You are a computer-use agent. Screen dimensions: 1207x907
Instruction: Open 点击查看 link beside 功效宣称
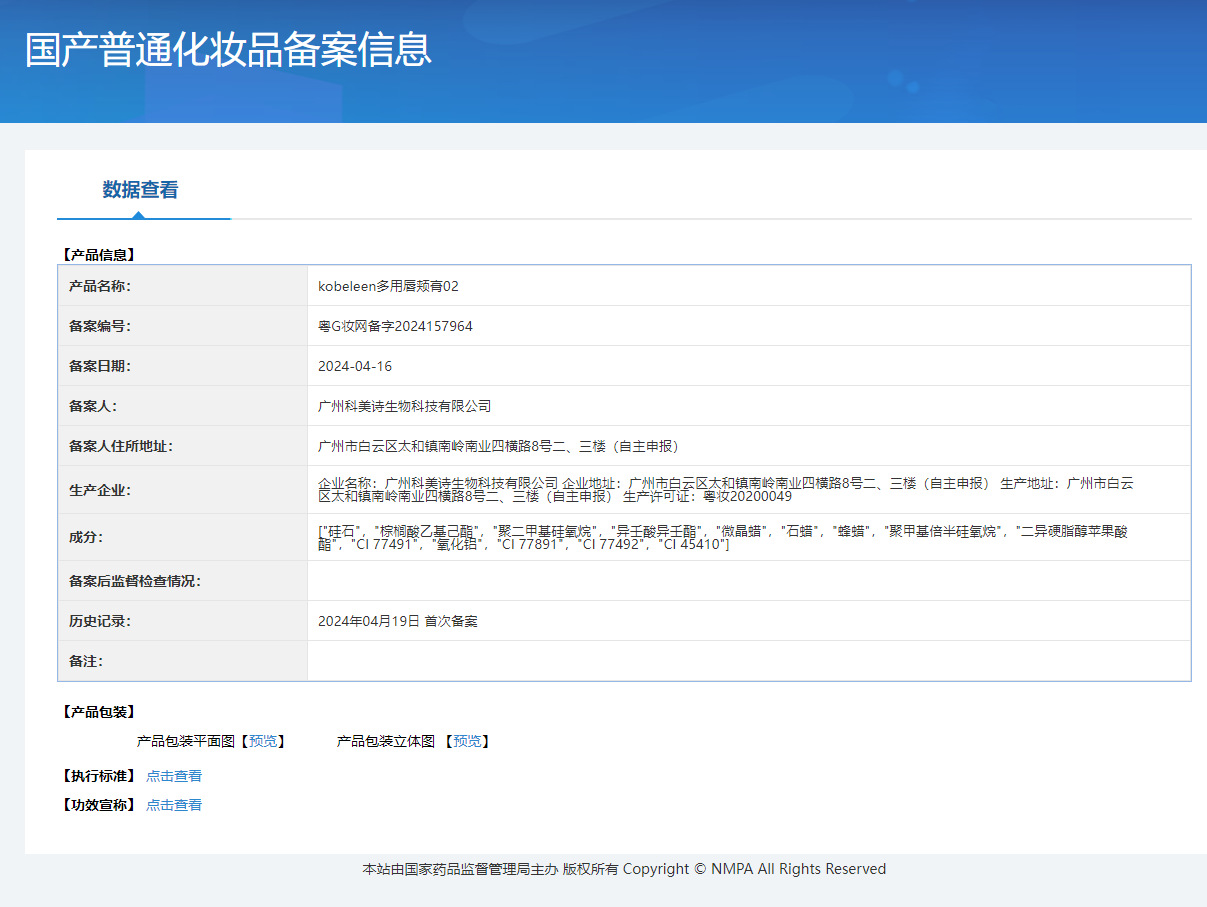[x=174, y=805]
